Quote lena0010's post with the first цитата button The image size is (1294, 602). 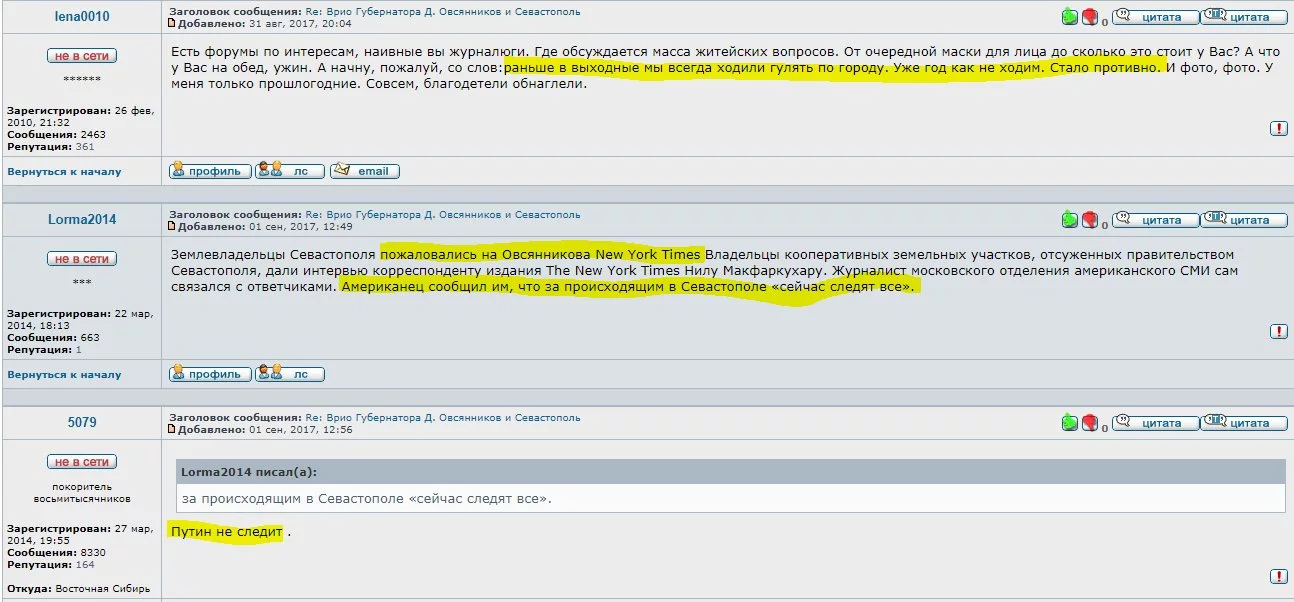point(1154,17)
